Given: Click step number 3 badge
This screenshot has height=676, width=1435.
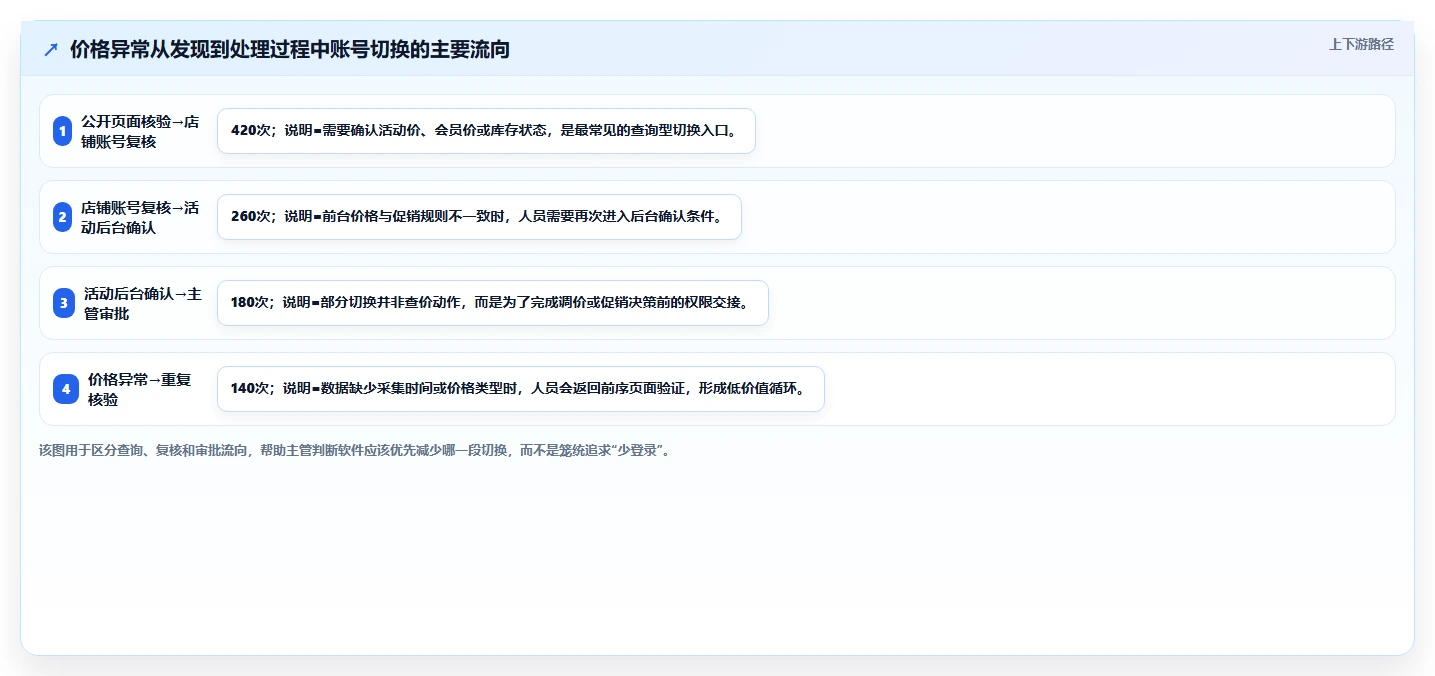Looking at the screenshot, I should (64, 303).
